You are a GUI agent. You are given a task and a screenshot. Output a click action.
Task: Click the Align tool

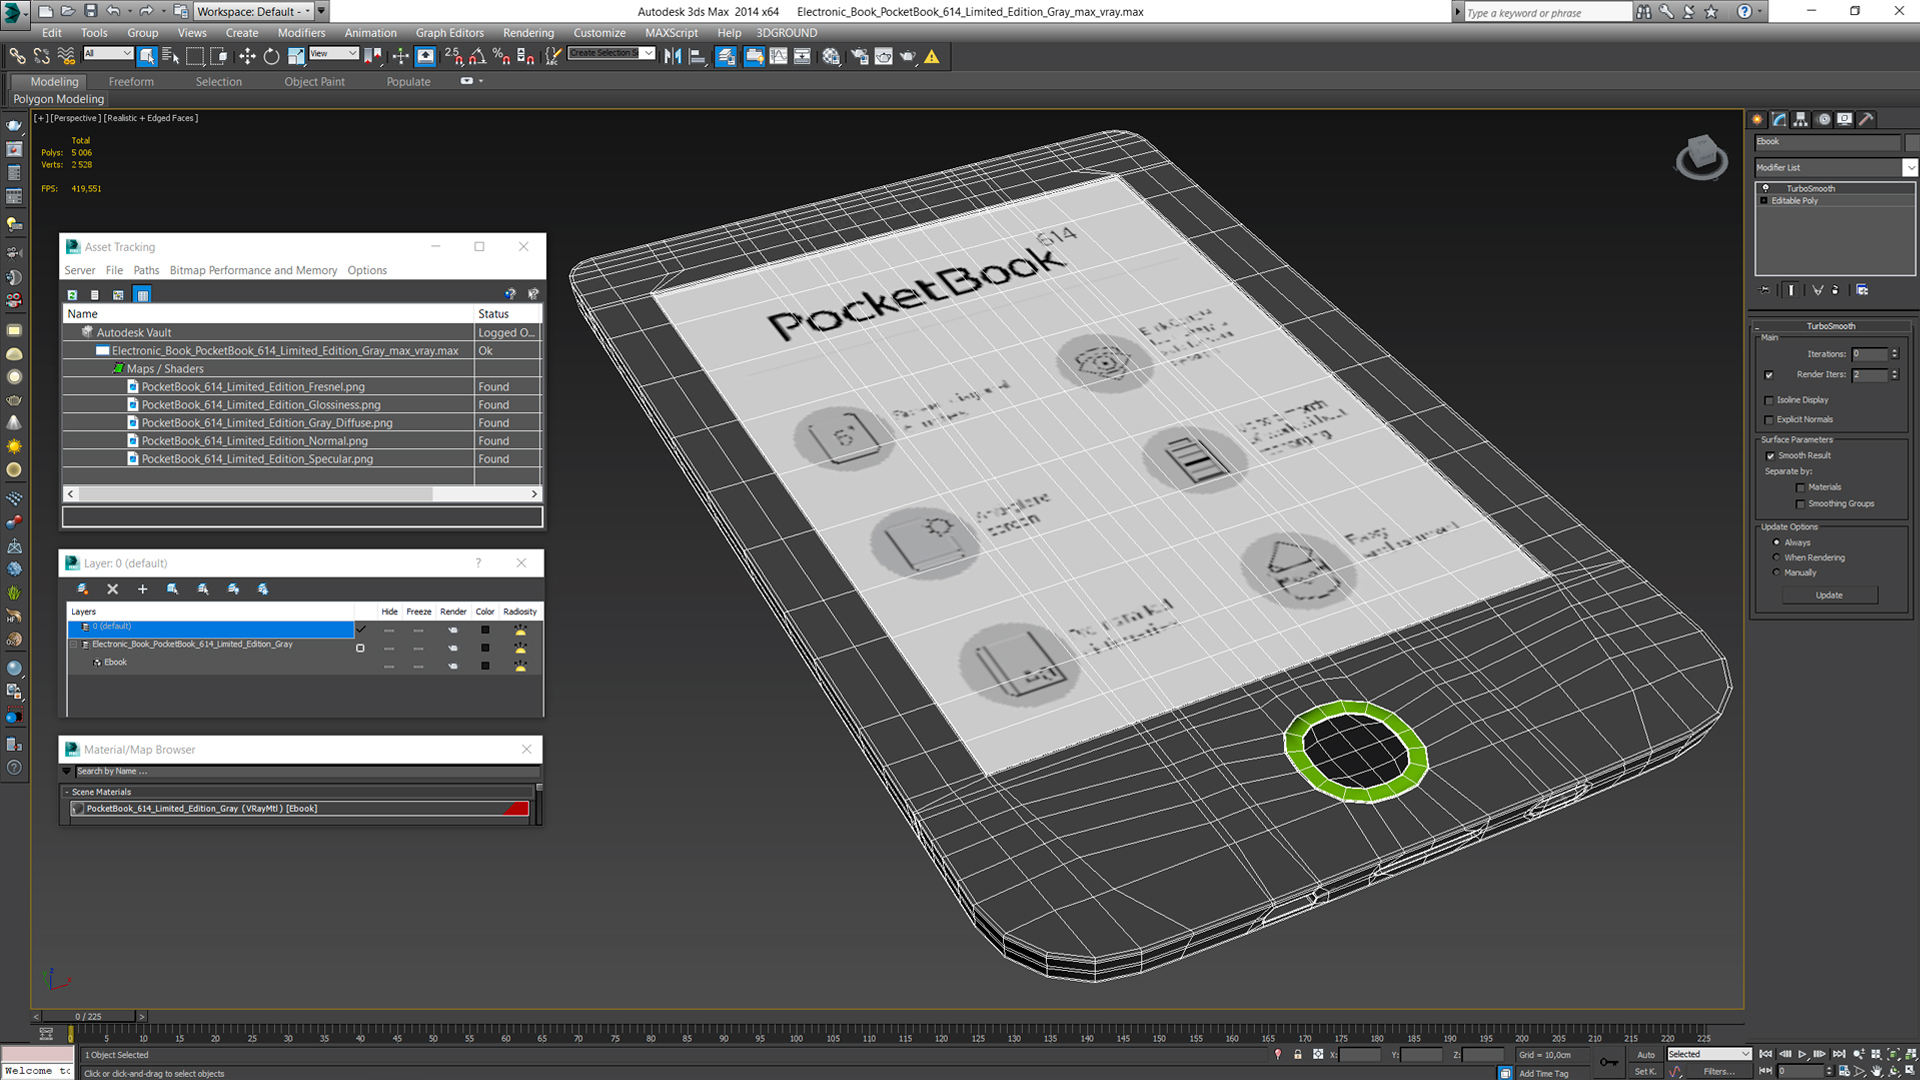[698, 56]
